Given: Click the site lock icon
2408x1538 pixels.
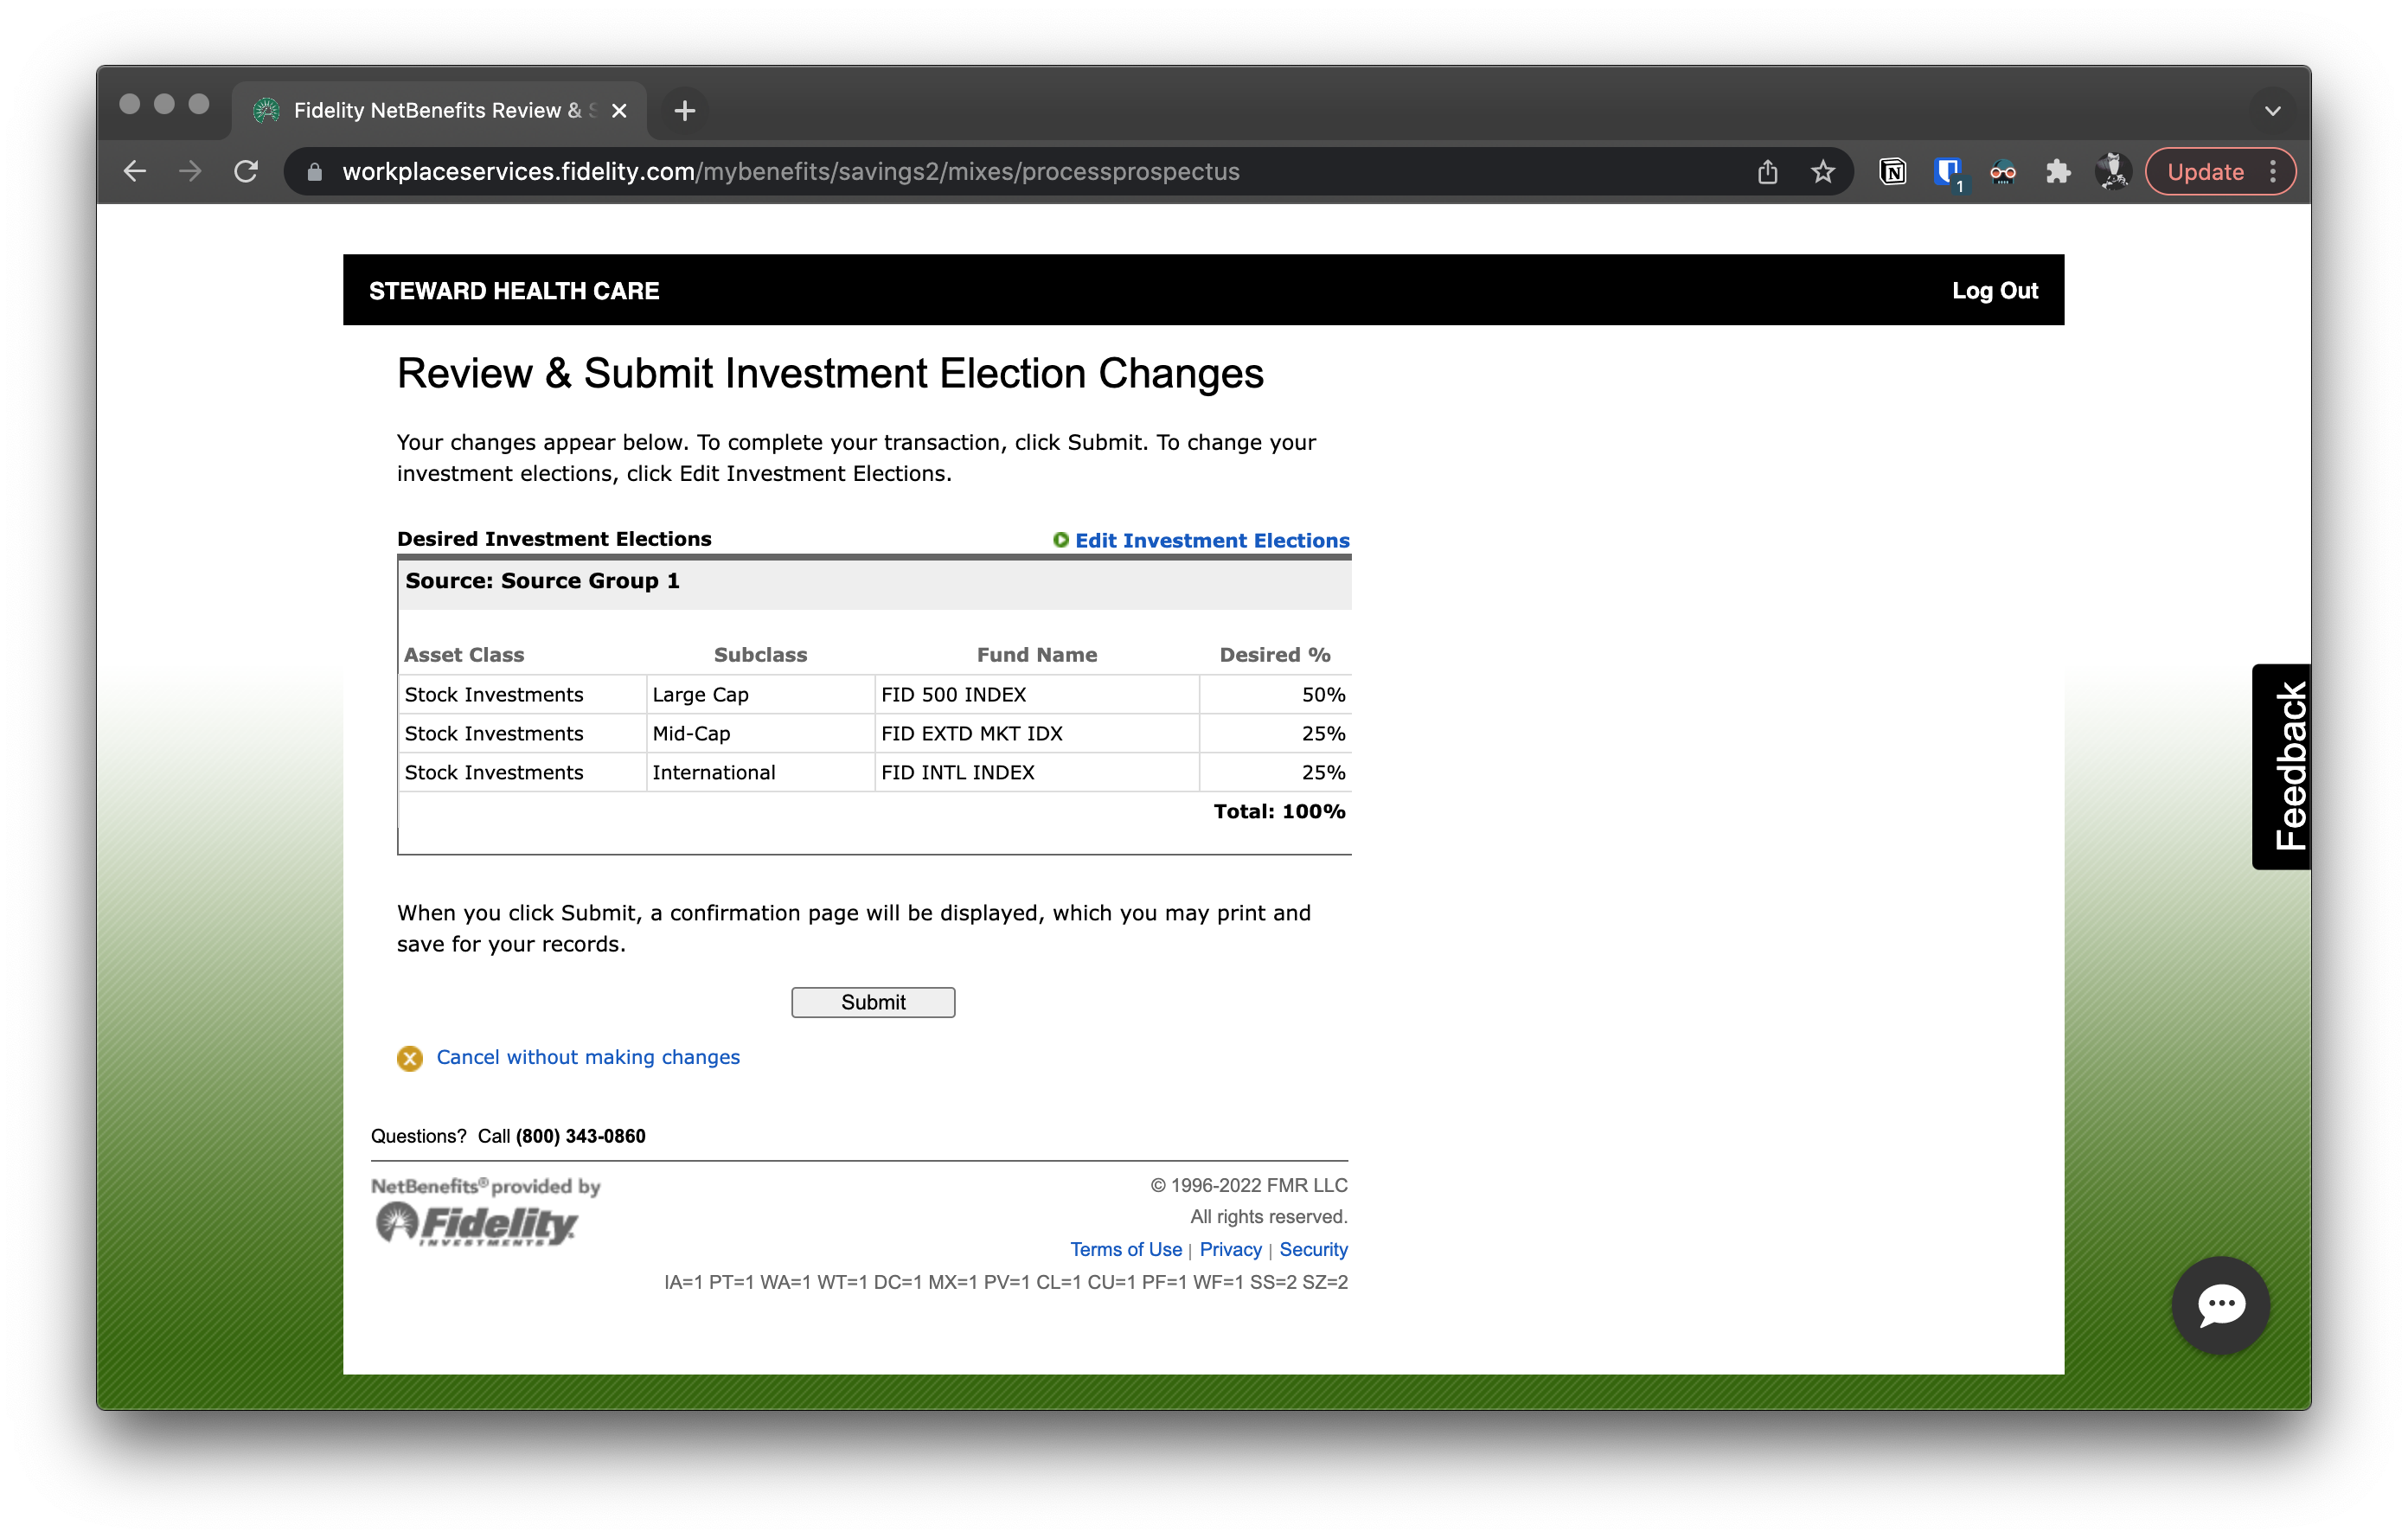Looking at the screenshot, I should [314, 172].
